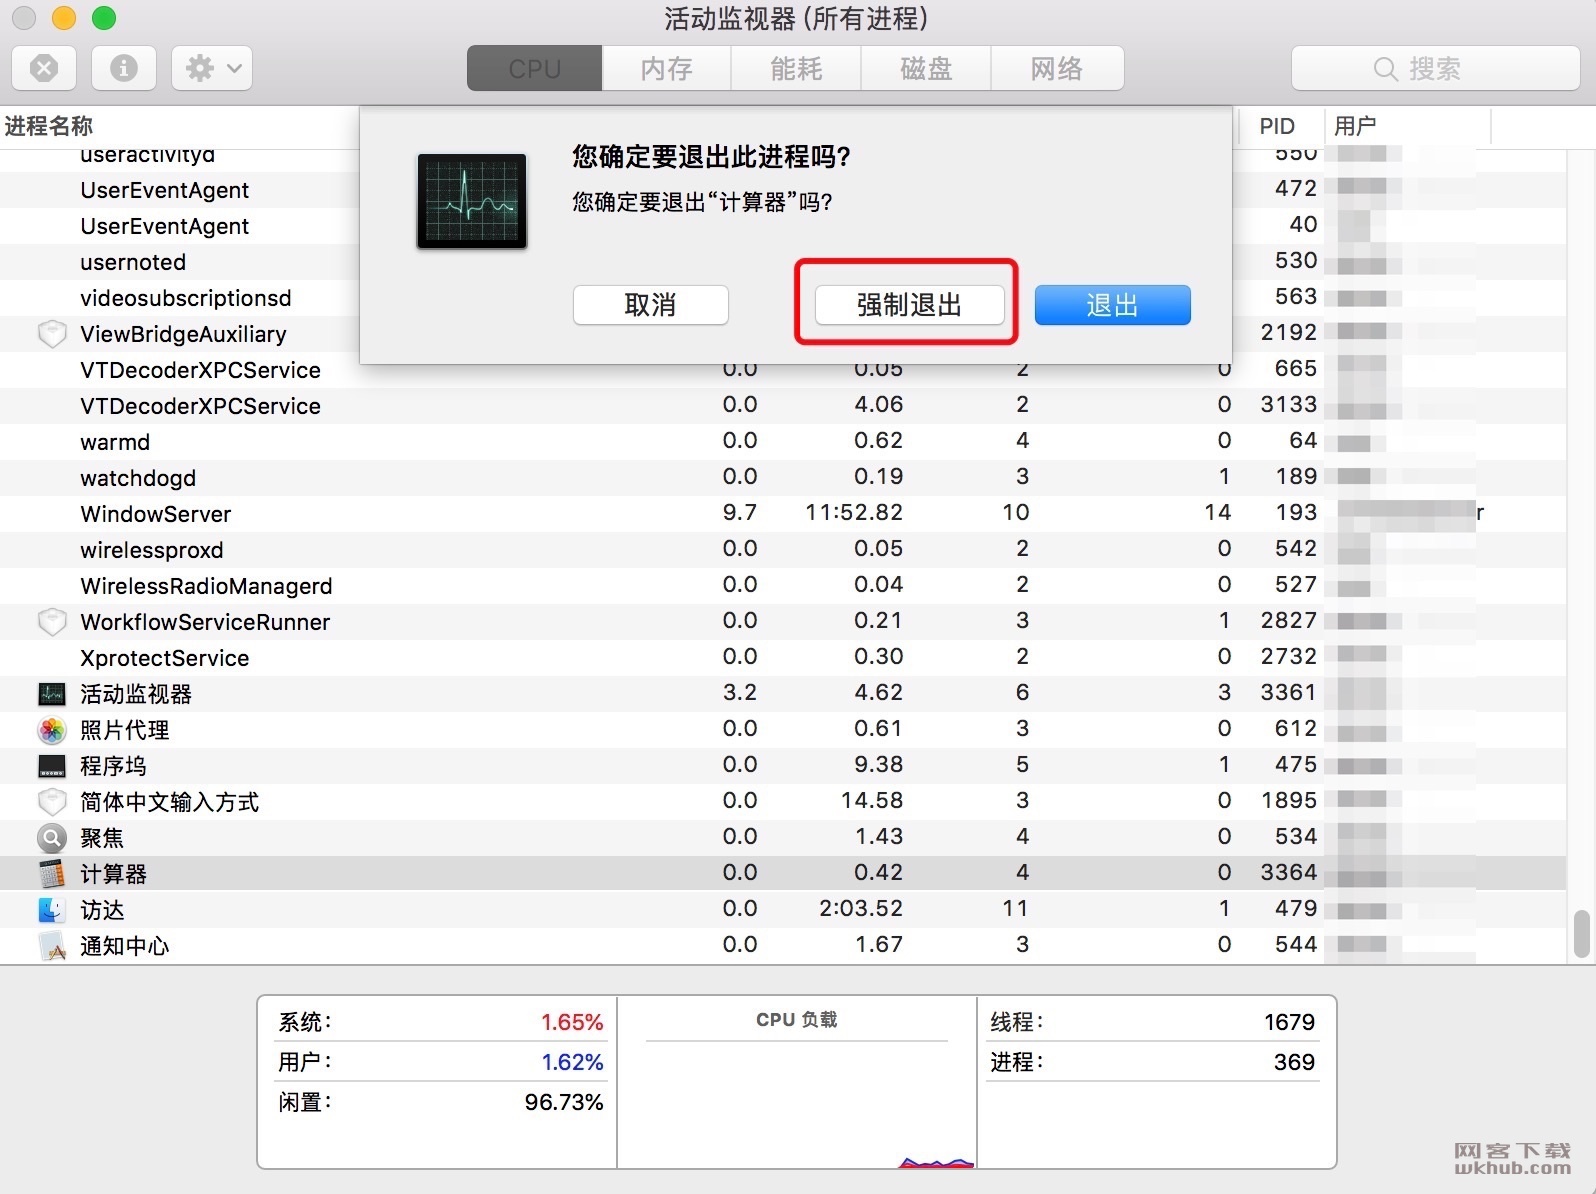The image size is (1596, 1194).
Task: Switch to the 磁盘 tab
Action: click(926, 68)
